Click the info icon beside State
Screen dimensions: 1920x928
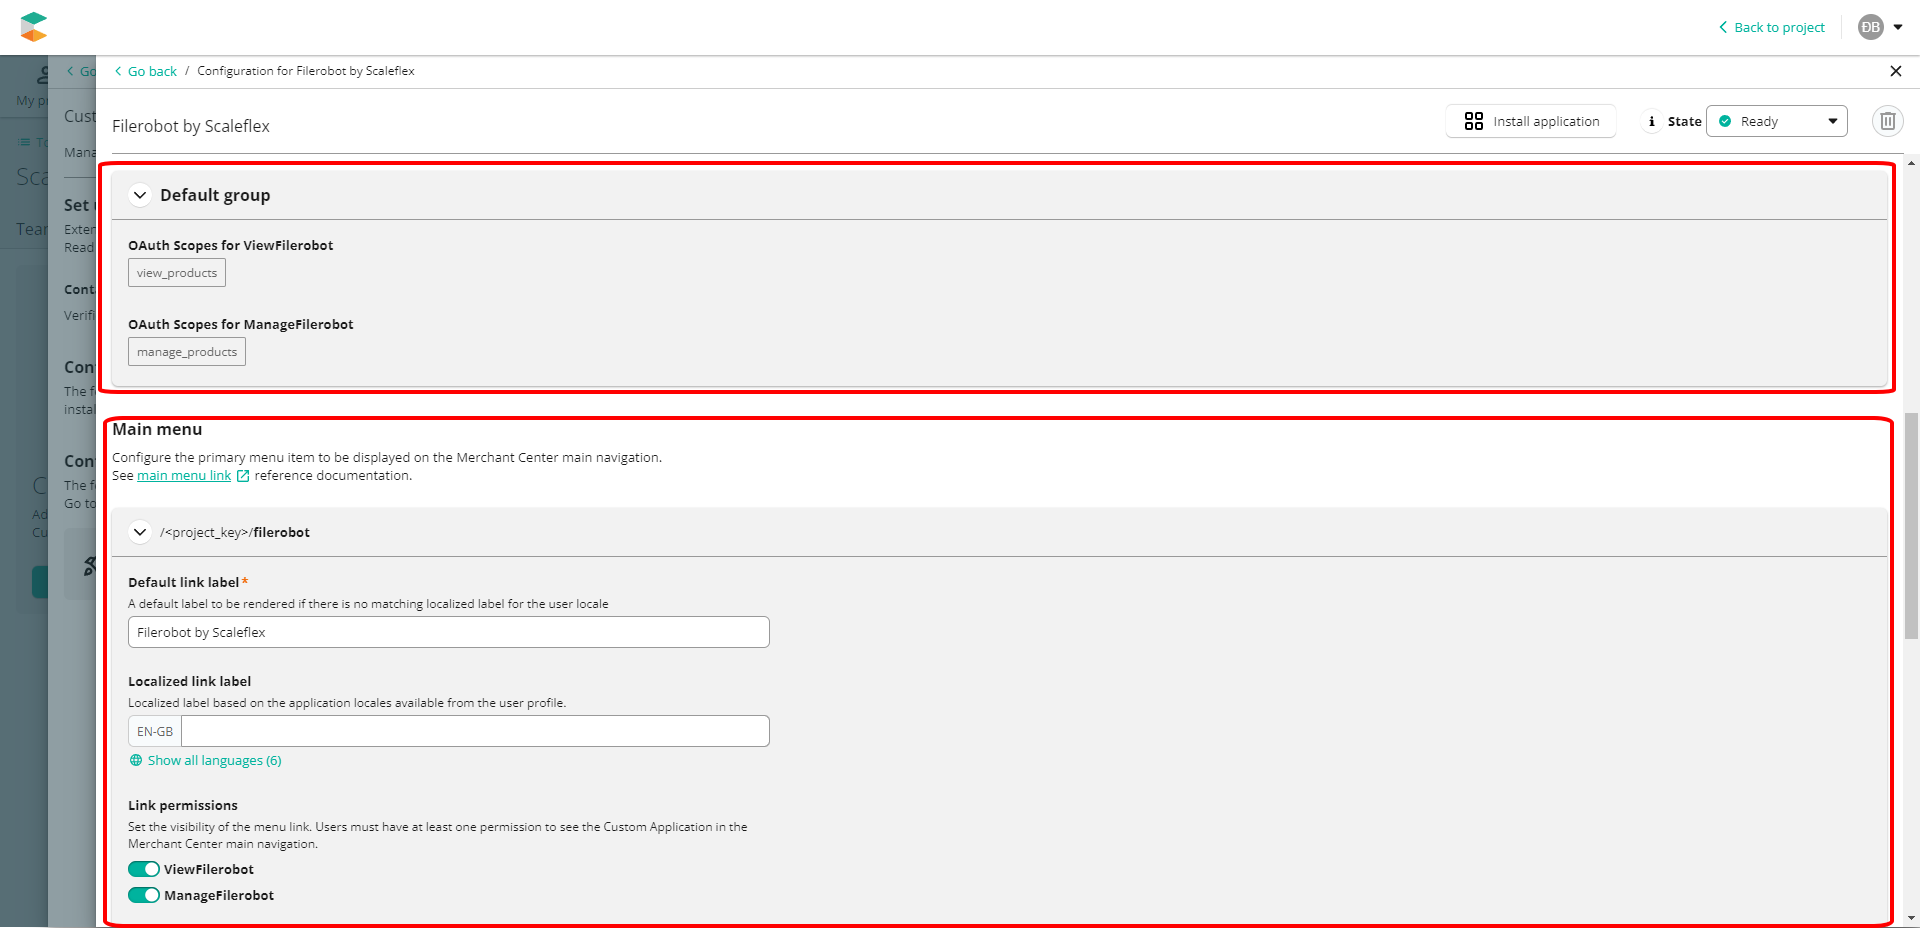pyautogui.click(x=1651, y=121)
